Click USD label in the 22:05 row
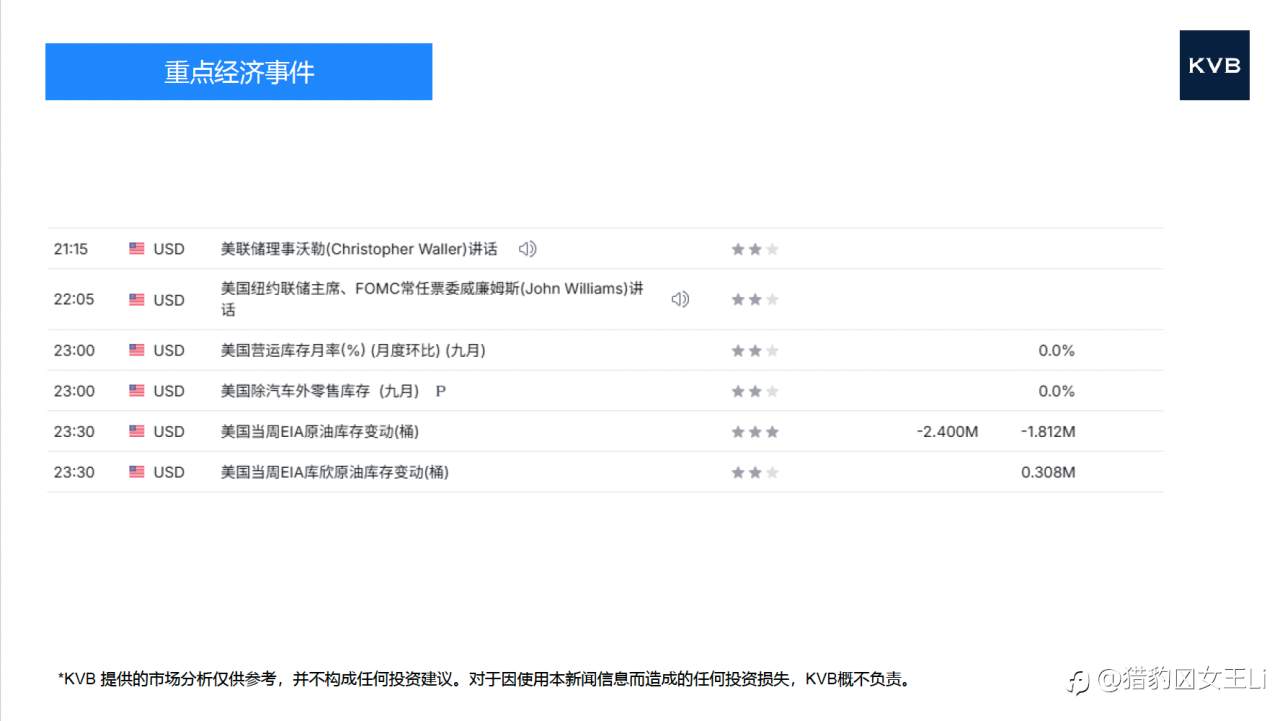 169,299
